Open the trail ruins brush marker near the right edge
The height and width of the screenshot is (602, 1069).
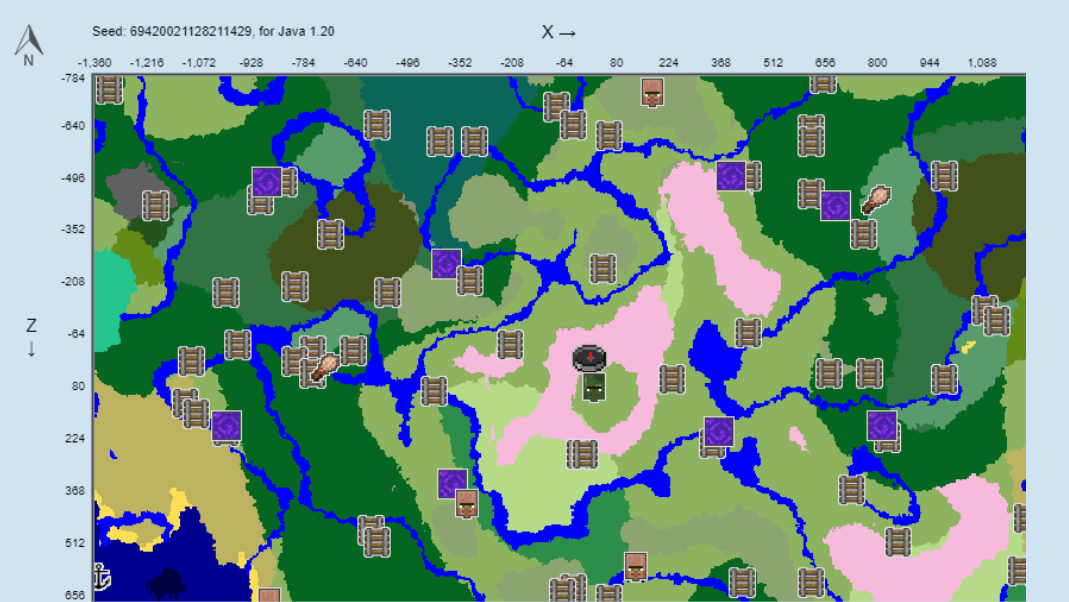click(877, 199)
